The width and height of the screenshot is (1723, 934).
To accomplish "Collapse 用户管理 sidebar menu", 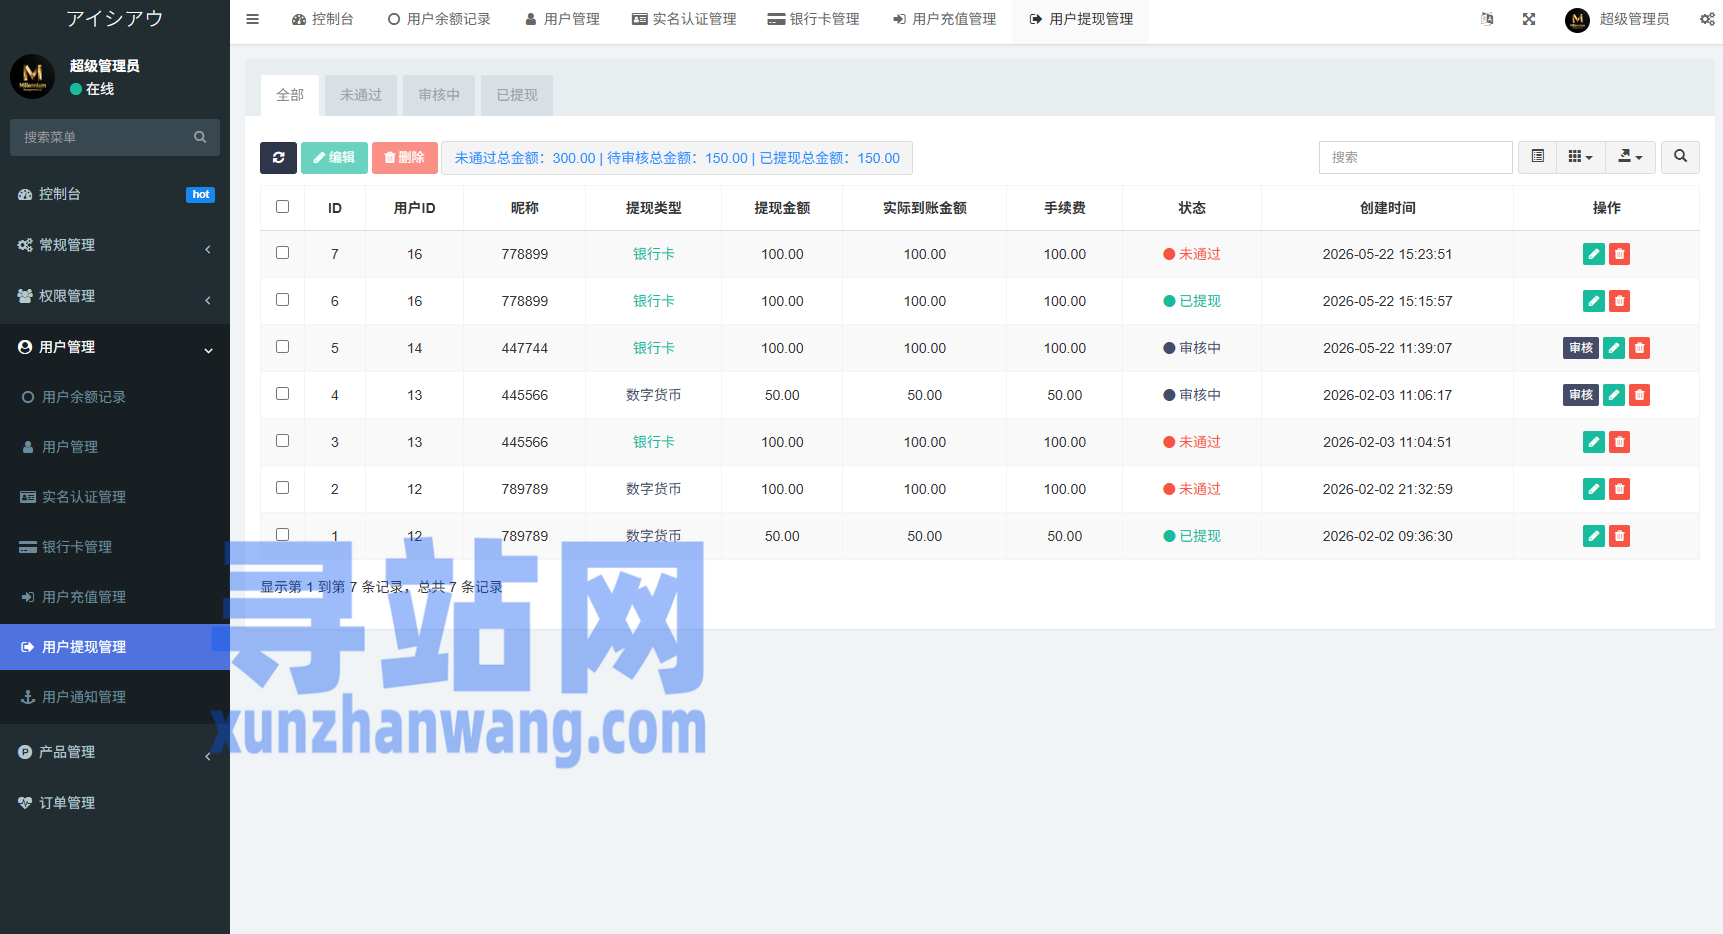I will [x=115, y=347].
